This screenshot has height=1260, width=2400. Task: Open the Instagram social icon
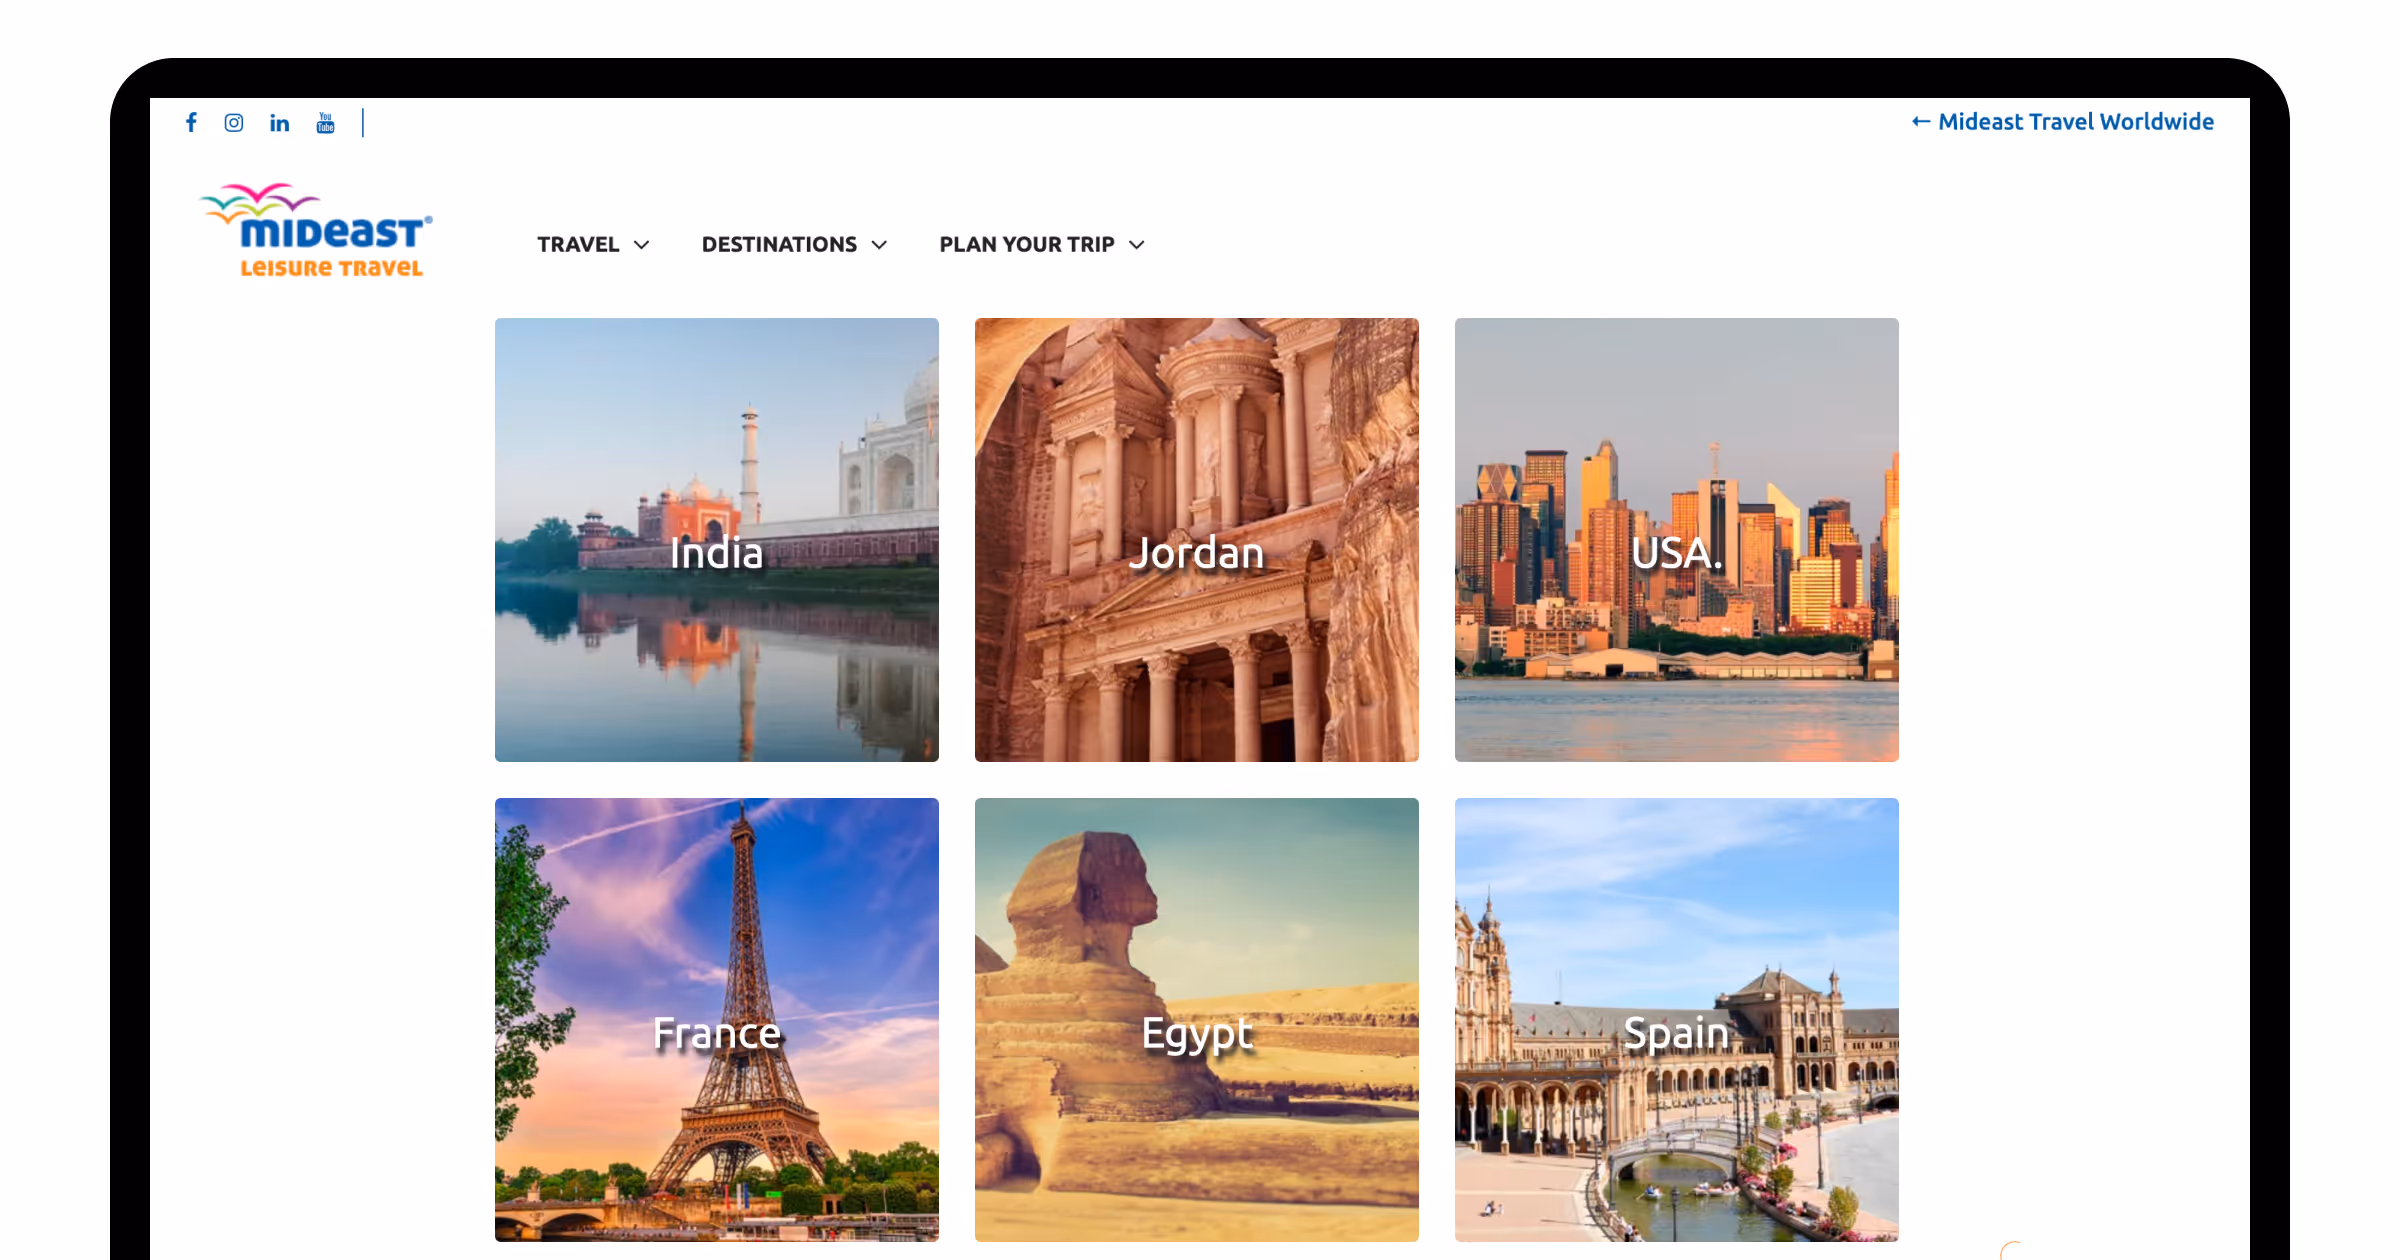click(x=234, y=122)
